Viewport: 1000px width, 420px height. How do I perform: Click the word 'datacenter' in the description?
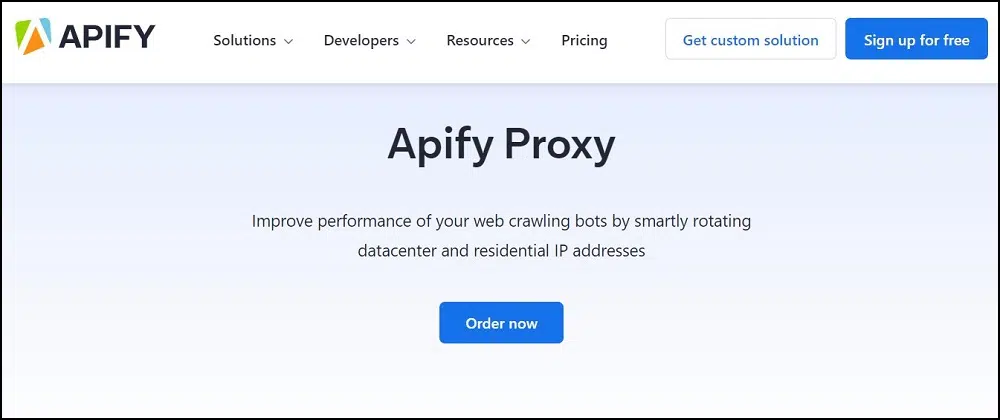pyautogui.click(x=397, y=250)
